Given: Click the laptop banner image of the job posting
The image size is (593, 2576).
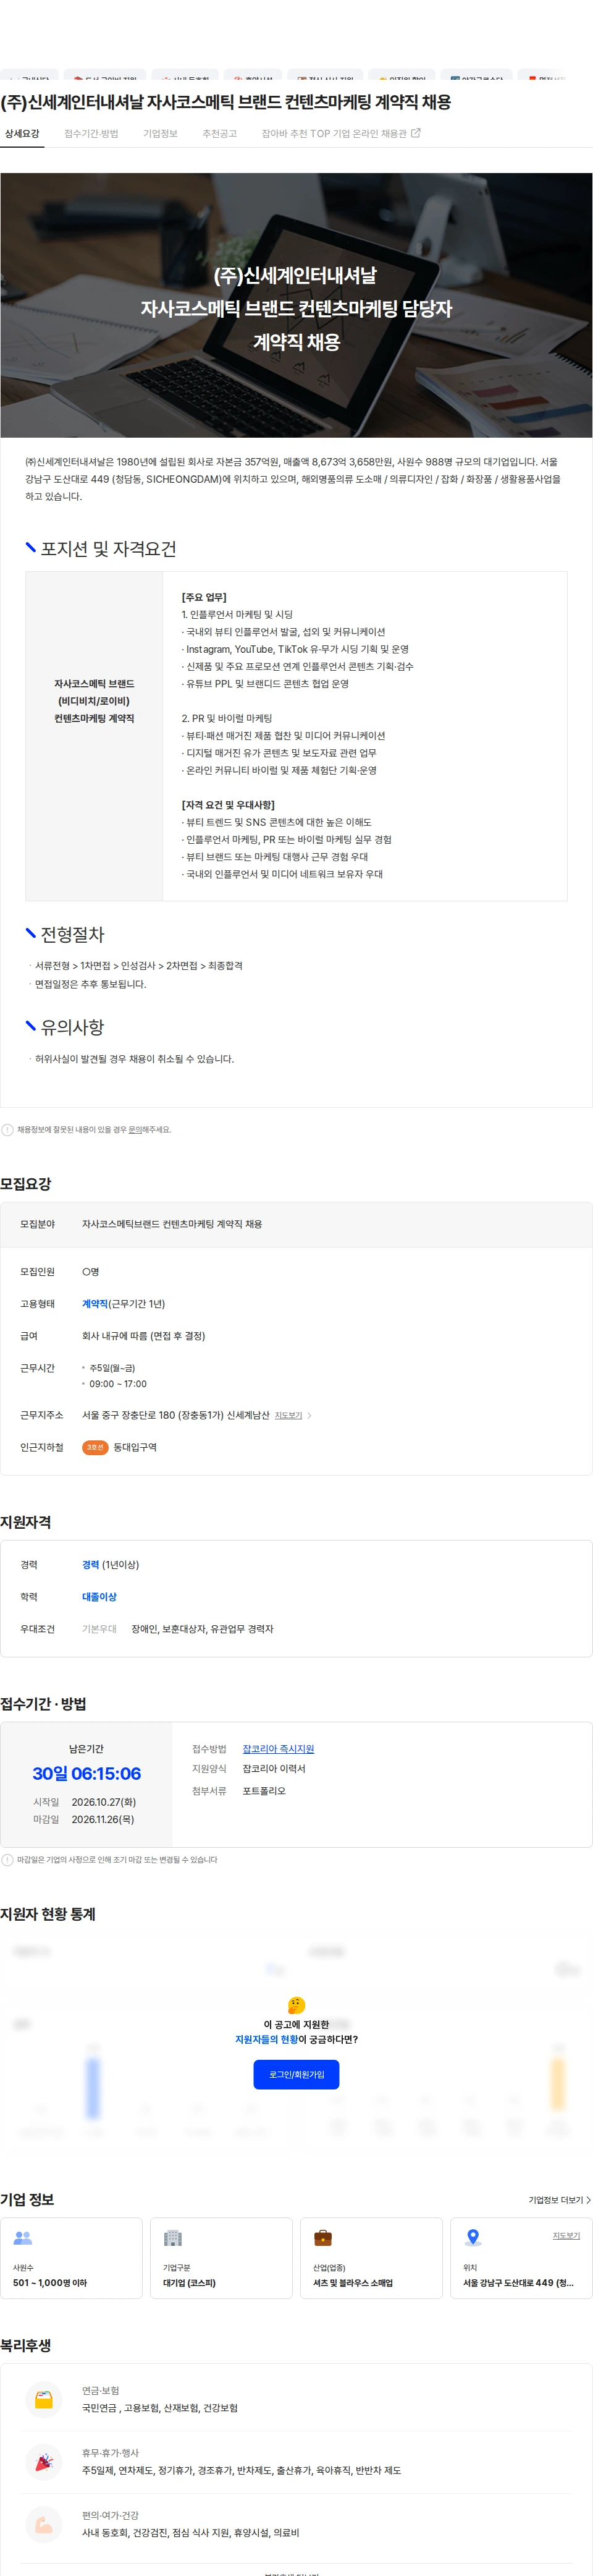Looking at the screenshot, I should pyautogui.click(x=296, y=305).
